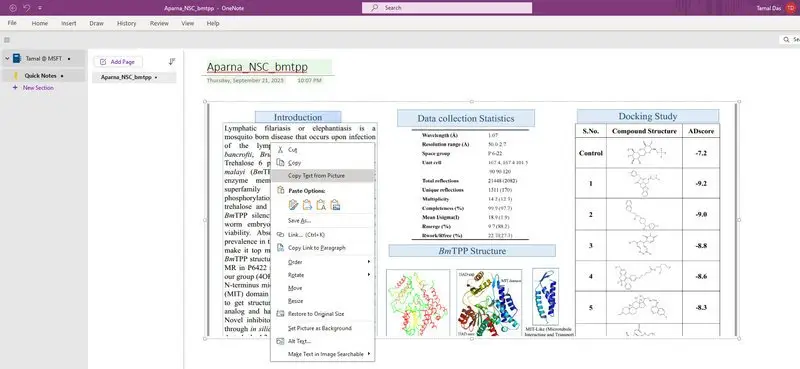Expand the Rotate submenu
This screenshot has width=800, height=369.
coord(322,275)
